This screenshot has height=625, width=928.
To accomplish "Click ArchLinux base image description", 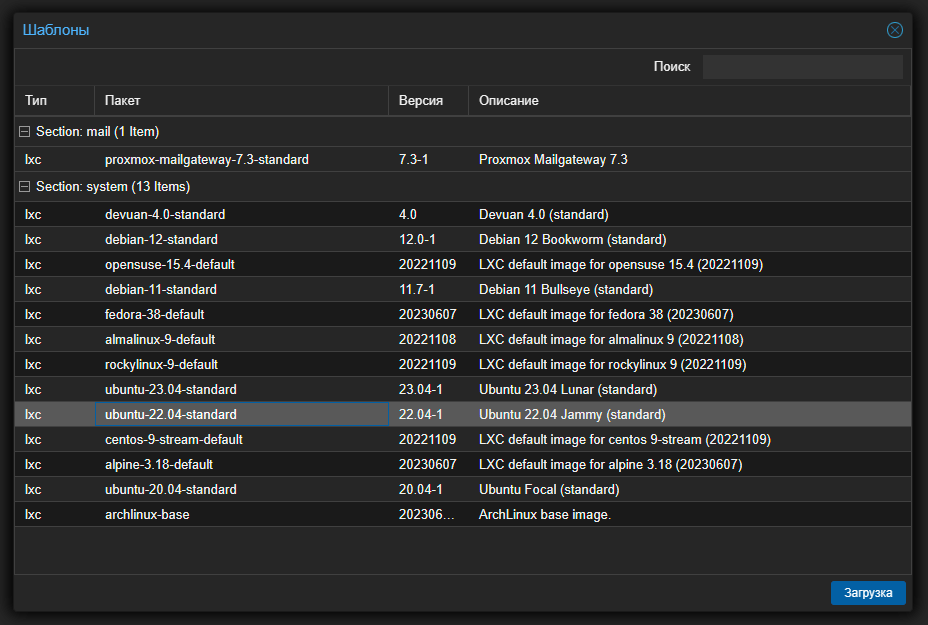I will (x=544, y=514).
